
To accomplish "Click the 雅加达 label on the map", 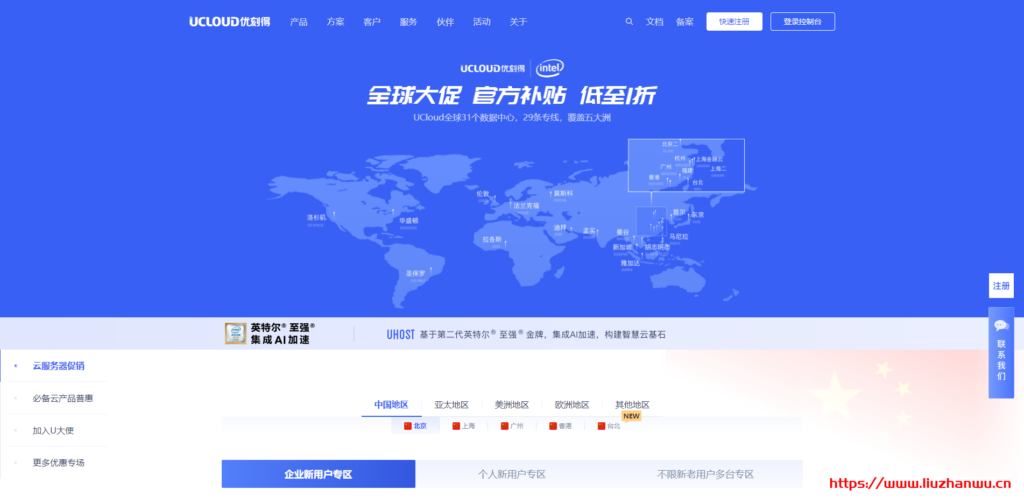I will coord(630,263).
